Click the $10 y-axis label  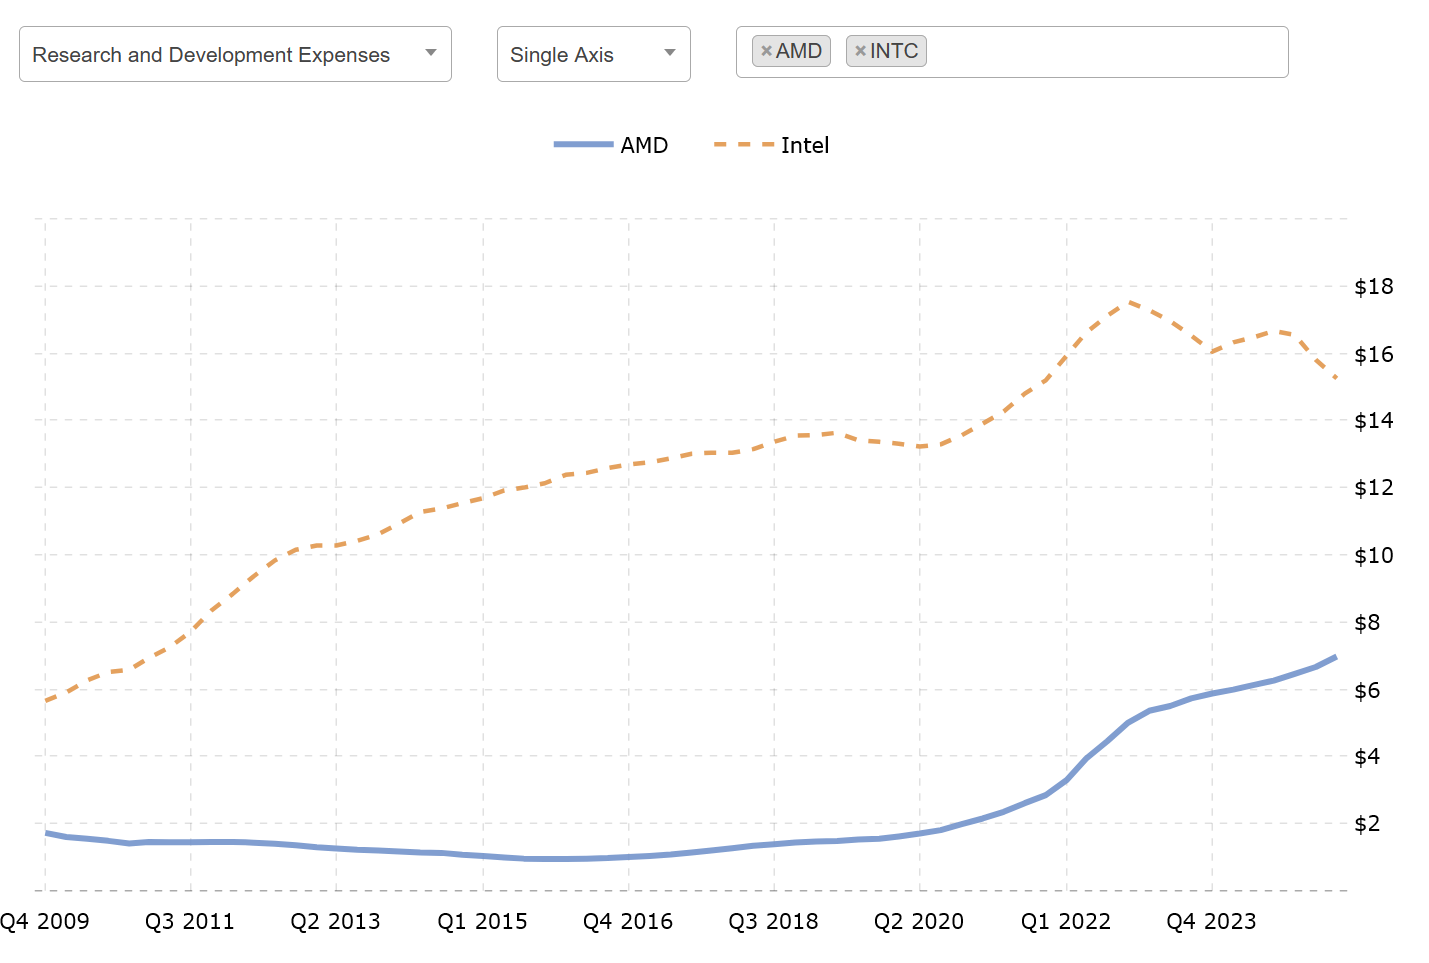click(1373, 555)
